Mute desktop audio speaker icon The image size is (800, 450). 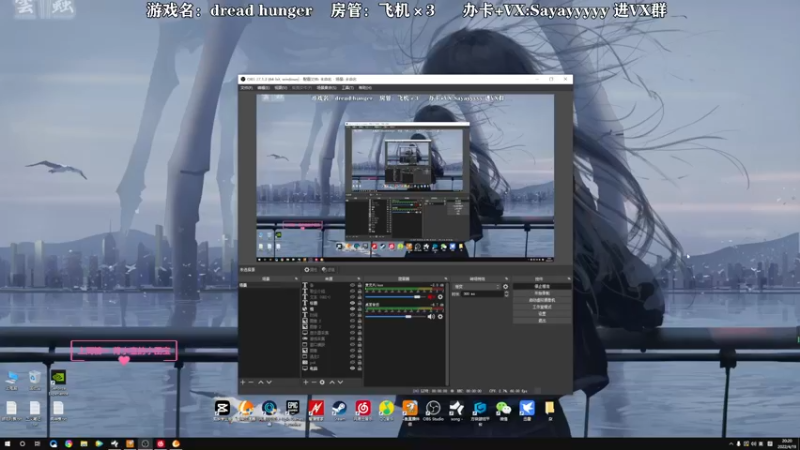click(x=431, y=317)
